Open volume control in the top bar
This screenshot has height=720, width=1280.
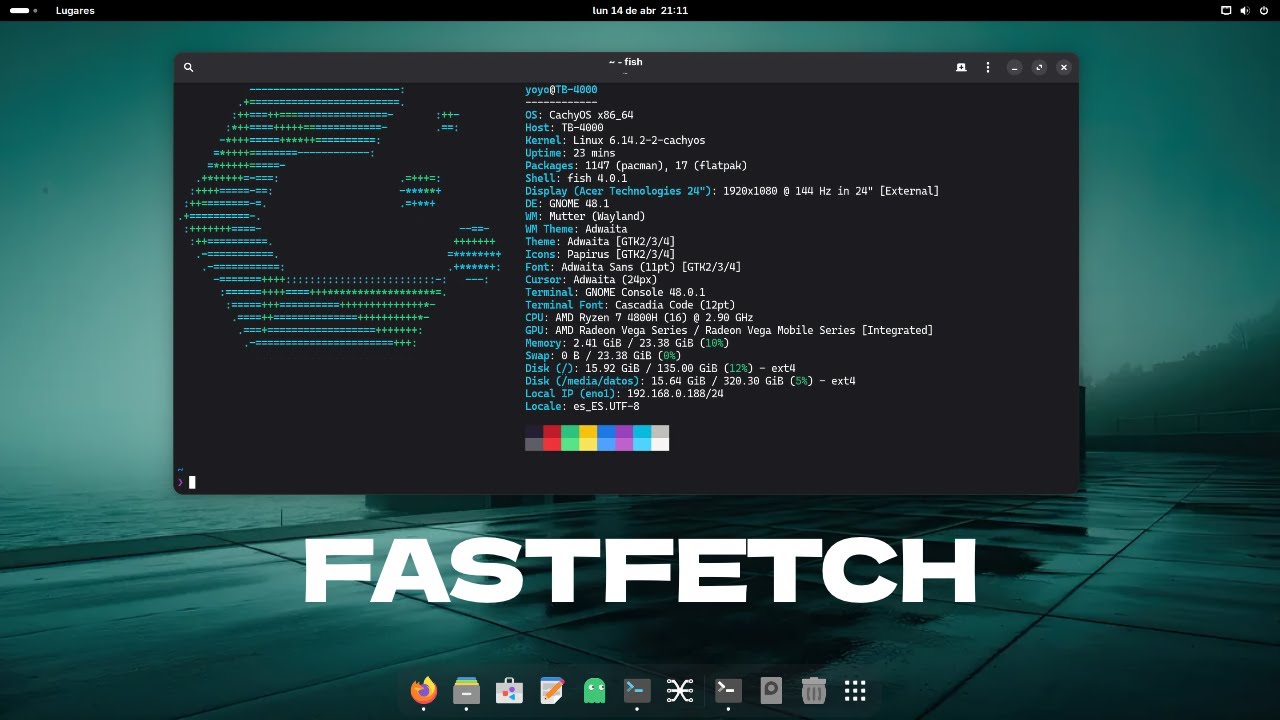point(1246,10)
